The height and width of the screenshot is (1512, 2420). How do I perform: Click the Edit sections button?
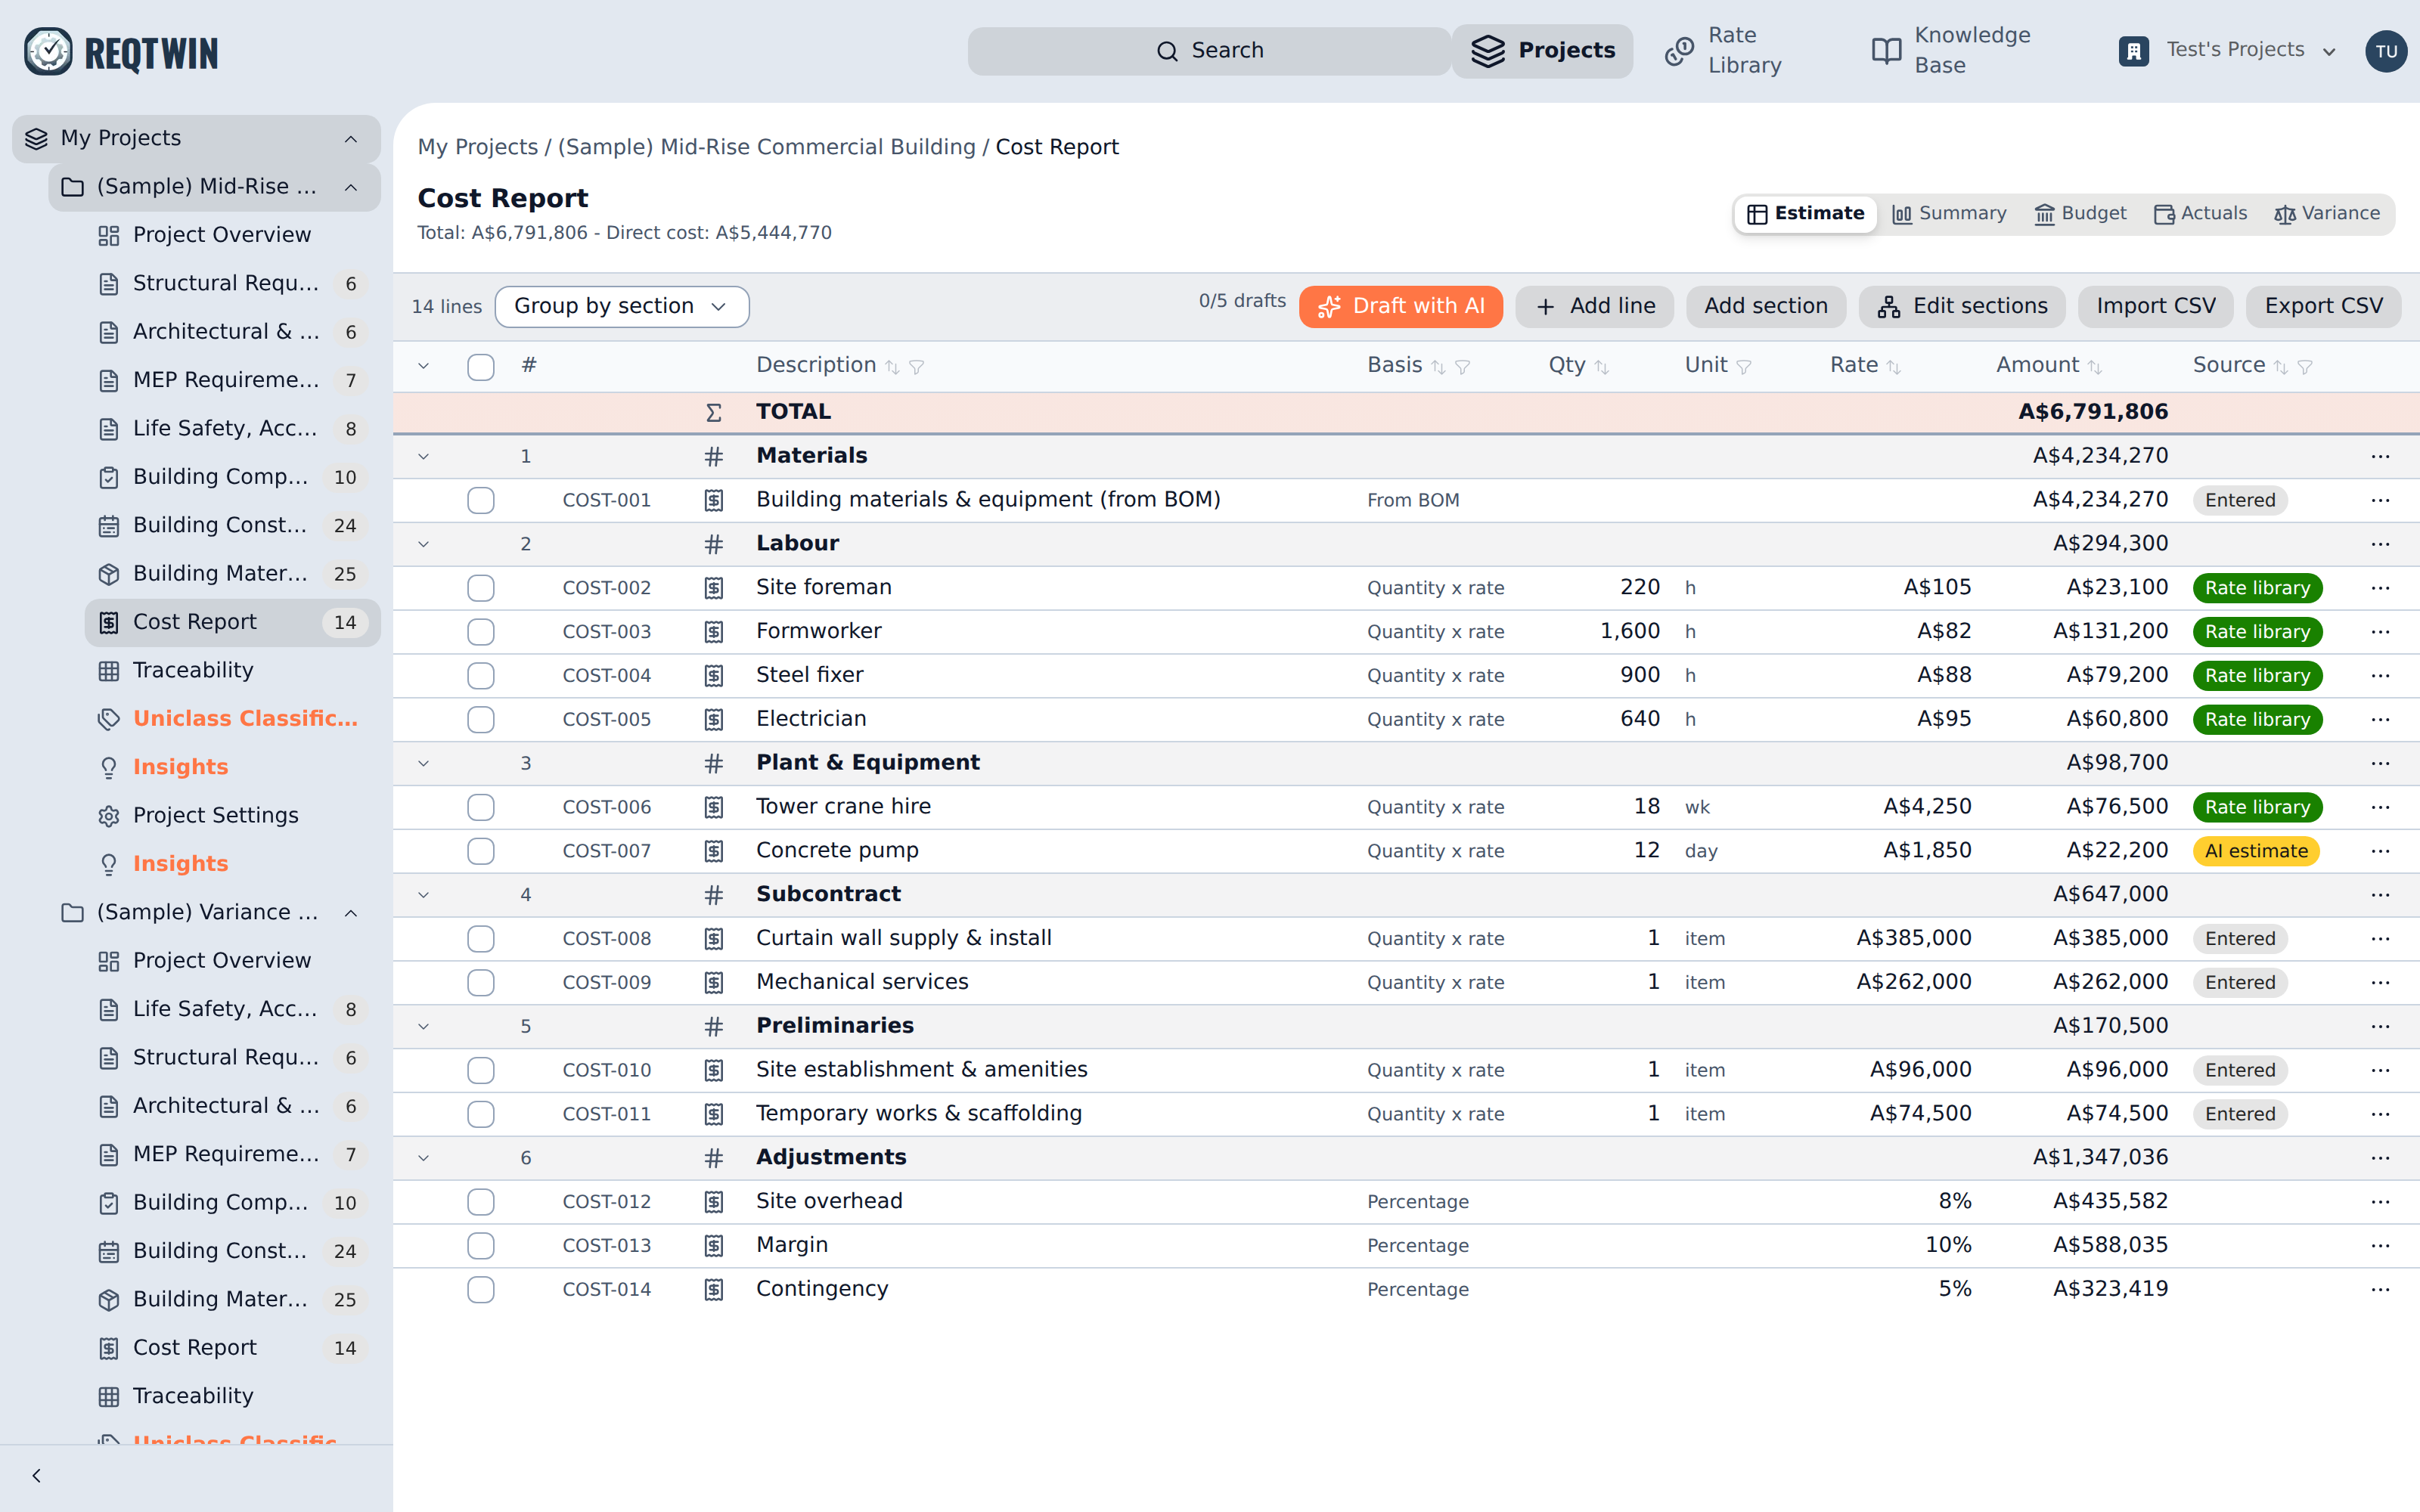click(x=1962, y=307)
